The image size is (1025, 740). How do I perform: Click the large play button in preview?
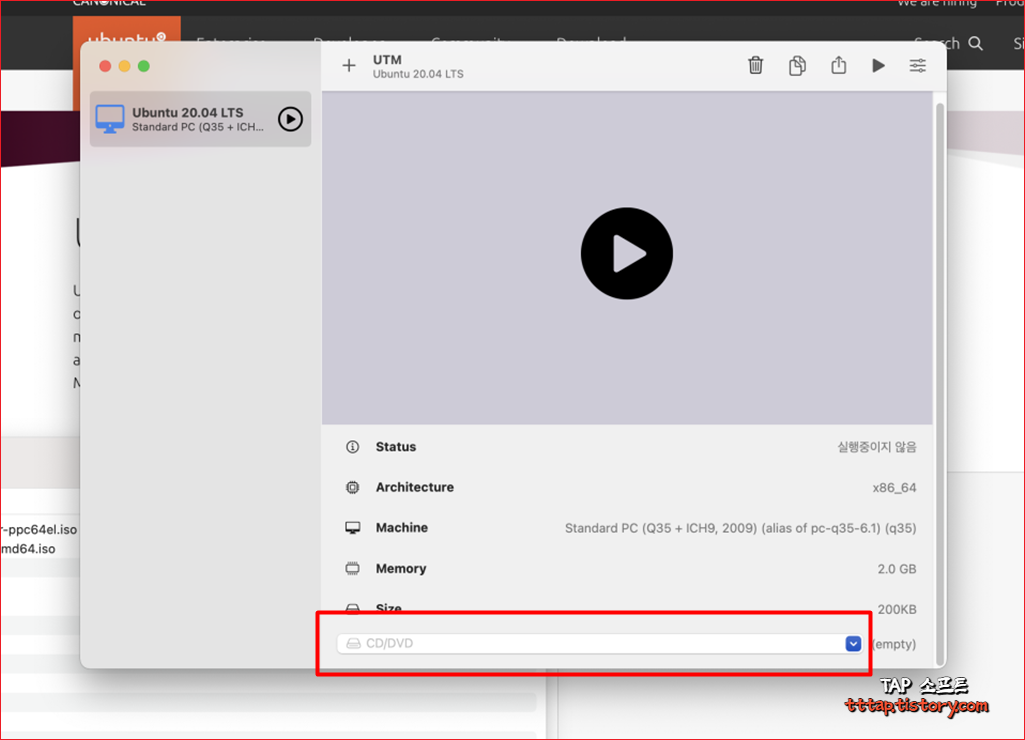(627, 254)
